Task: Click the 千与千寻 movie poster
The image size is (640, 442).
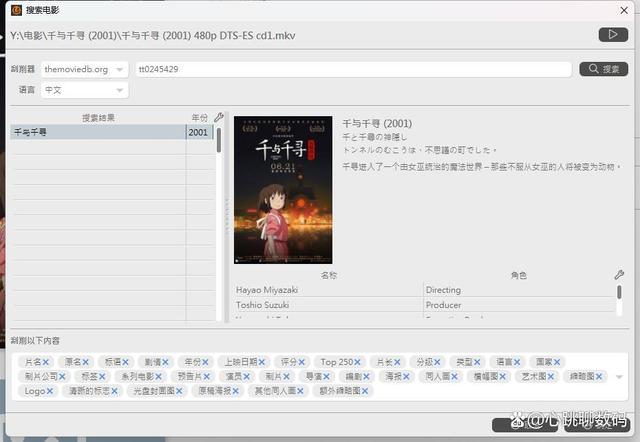Action: pyautogui.click(x=283, y=190)
